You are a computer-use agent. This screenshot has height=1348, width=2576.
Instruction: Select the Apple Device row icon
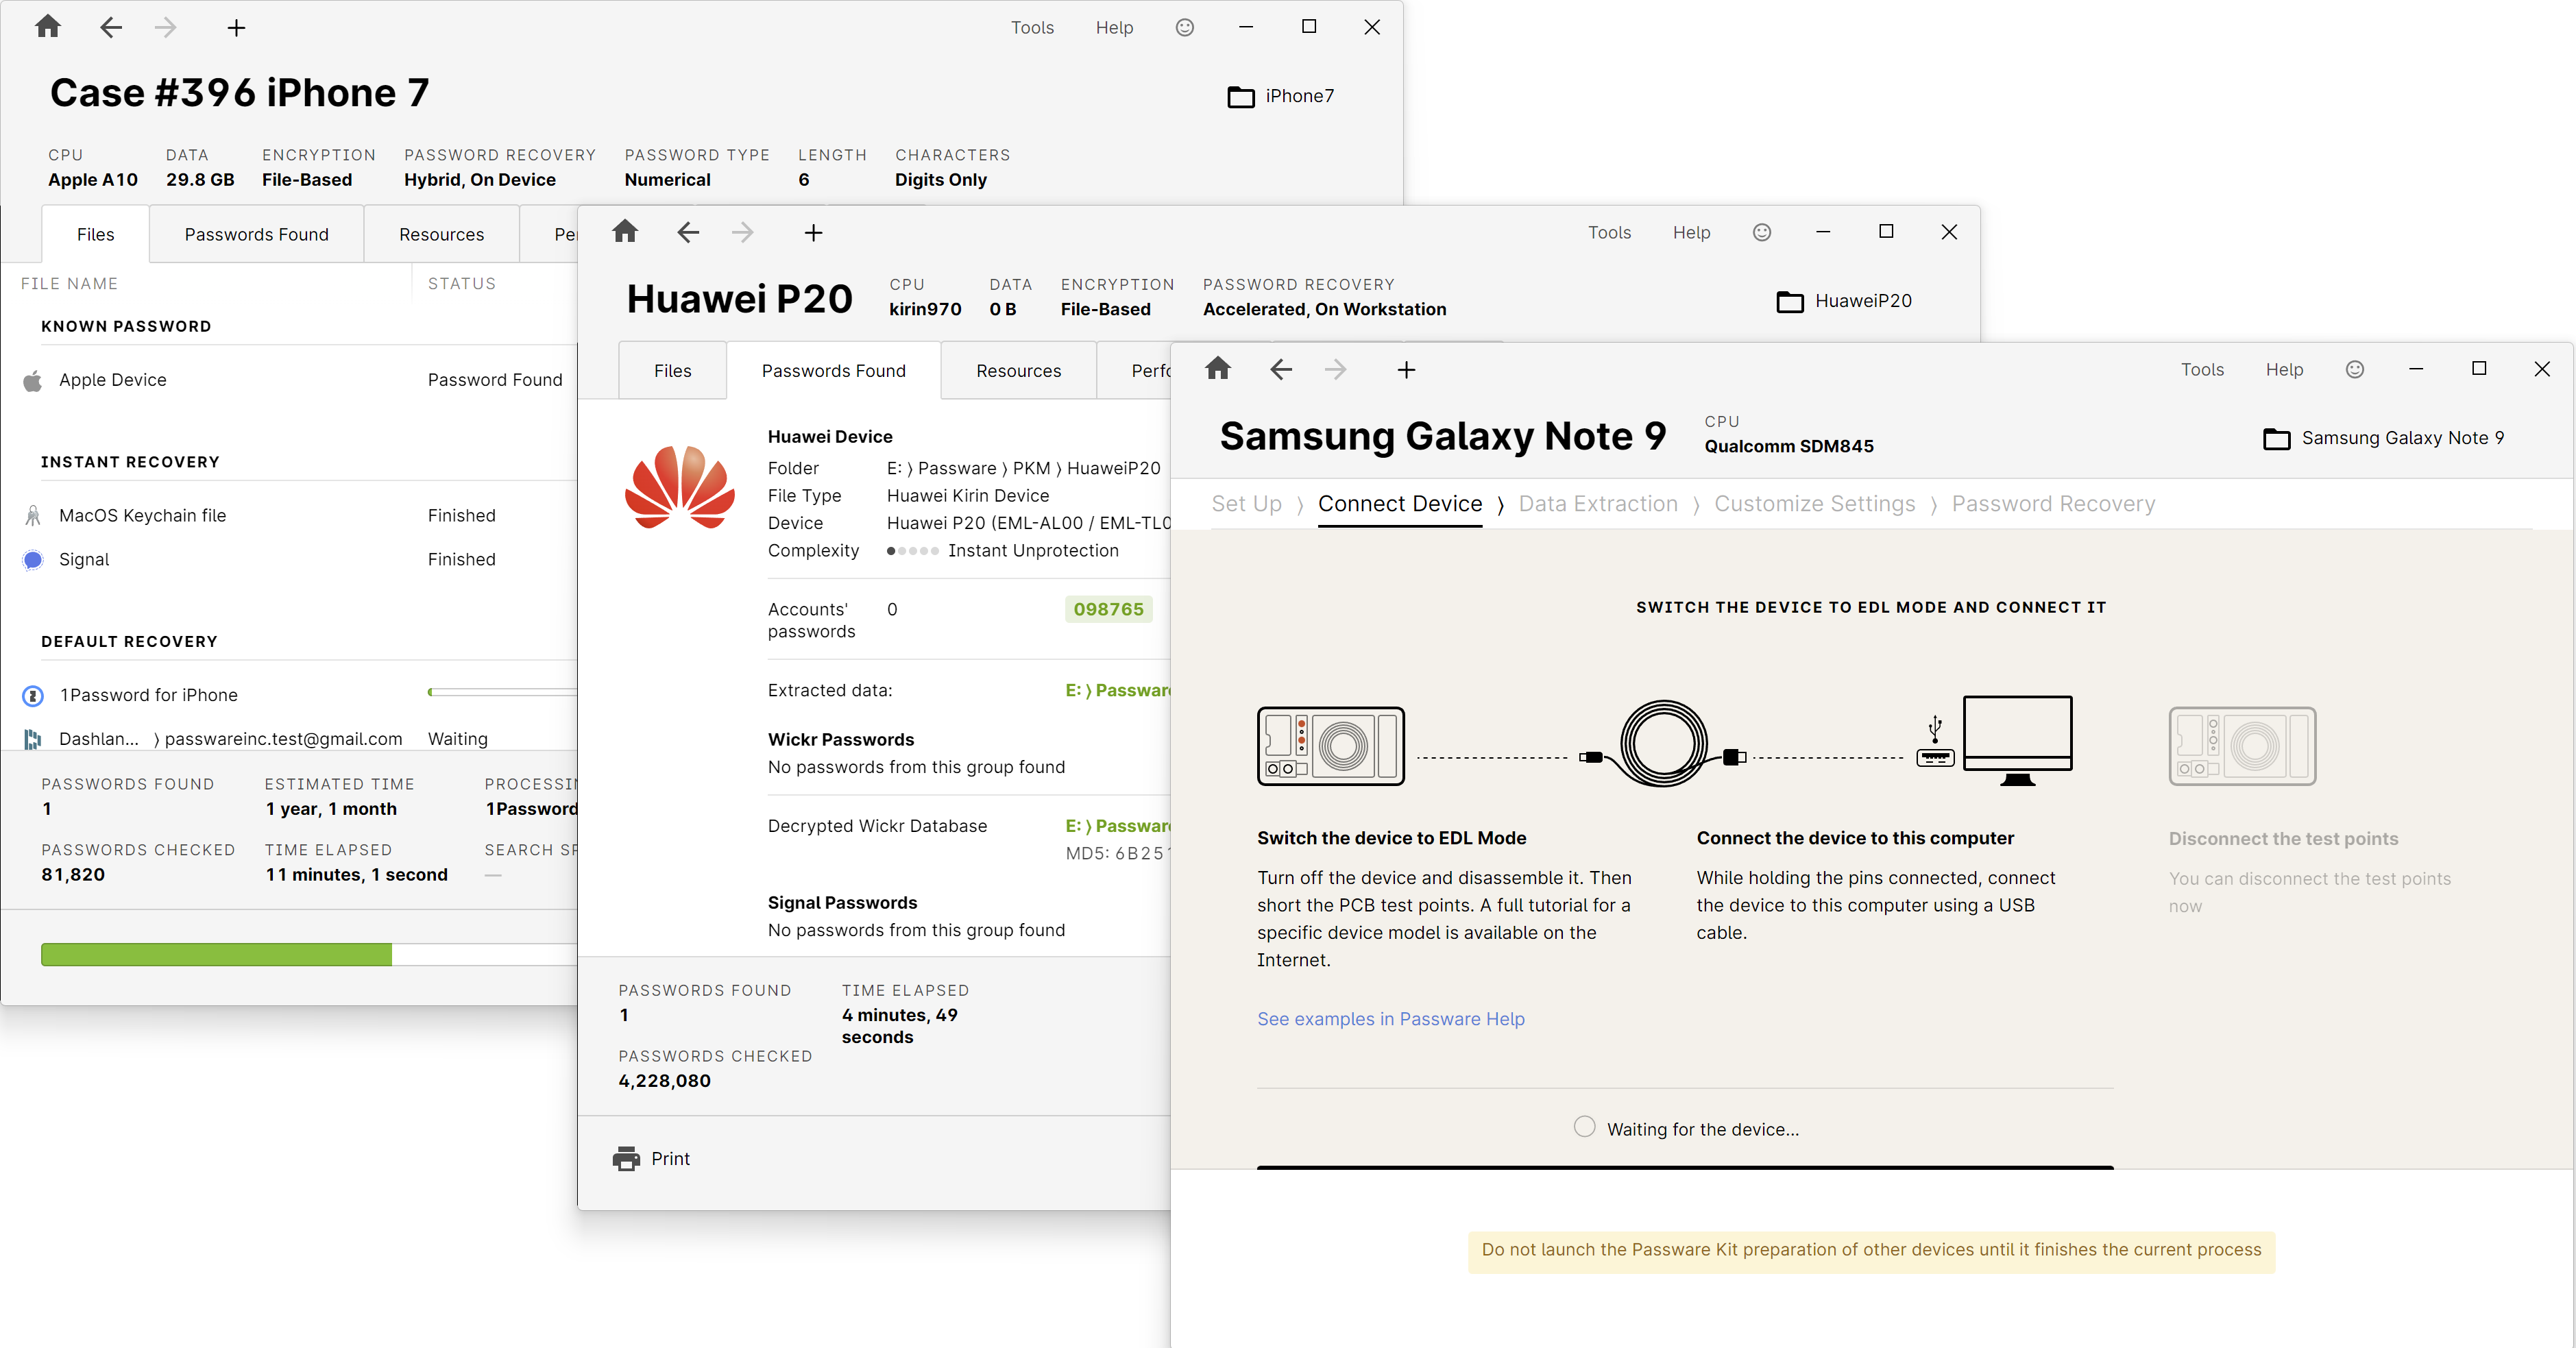click(x=33, y=380)
